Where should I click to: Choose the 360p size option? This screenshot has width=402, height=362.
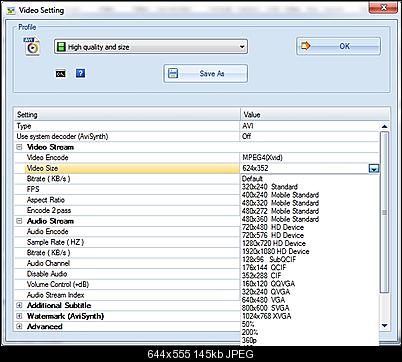click(249, 340)
